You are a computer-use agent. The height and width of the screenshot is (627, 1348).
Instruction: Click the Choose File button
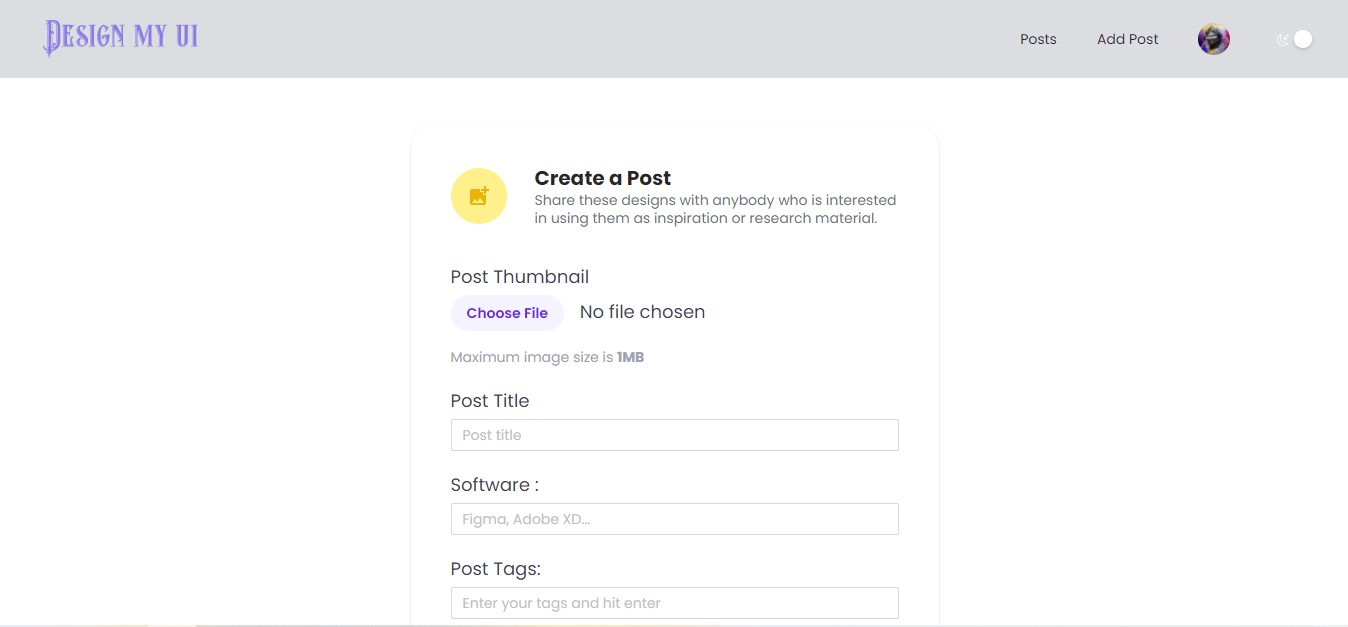pos(507,312)
